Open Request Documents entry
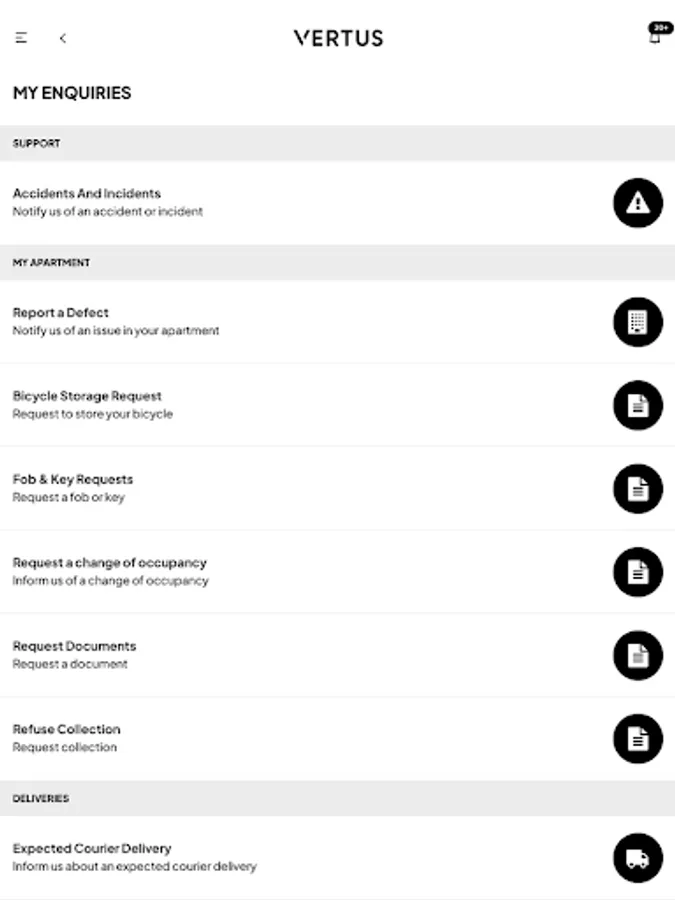 (x=75, y=646)
